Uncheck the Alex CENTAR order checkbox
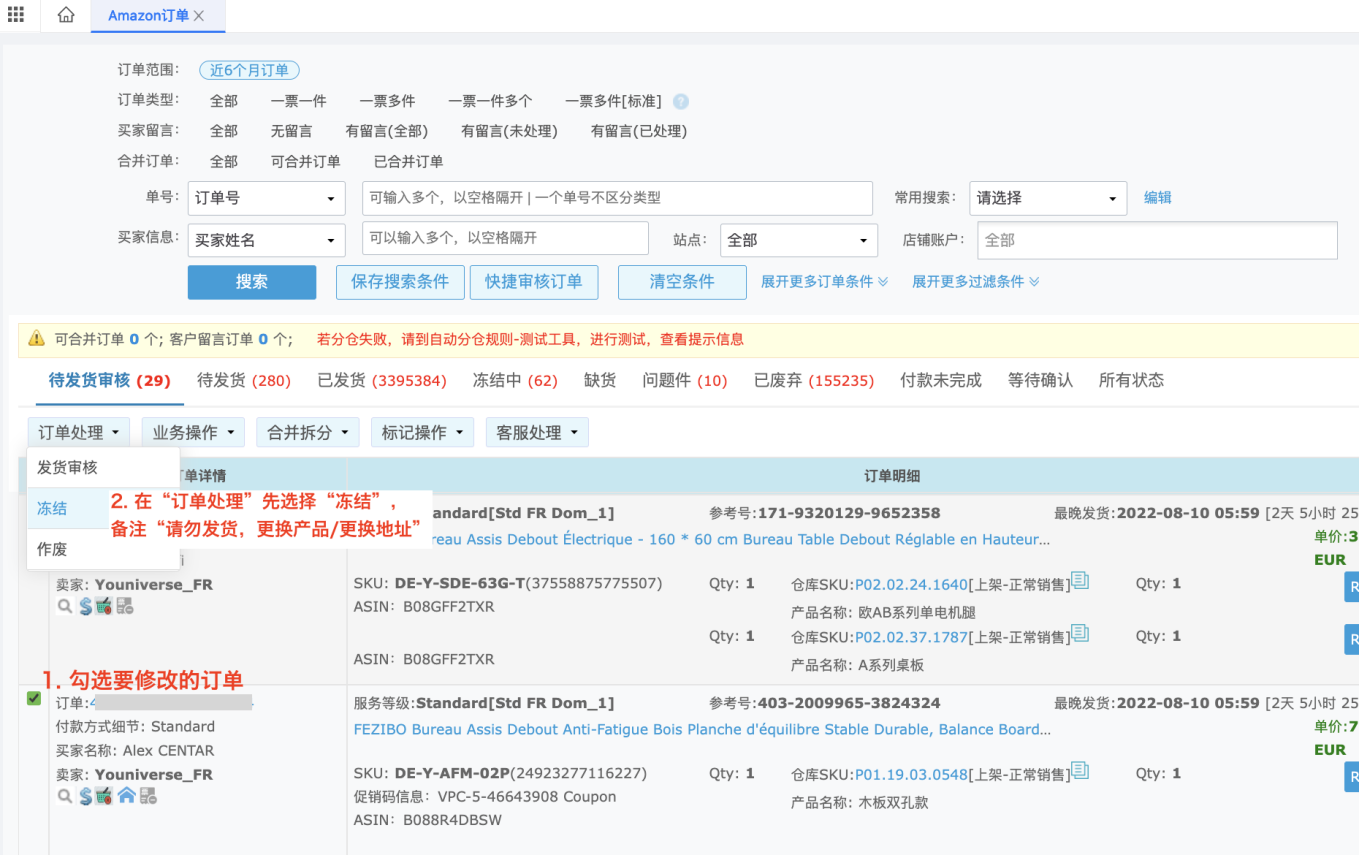This screenshot has width=1359, height=855. click(x=34, y=698)
